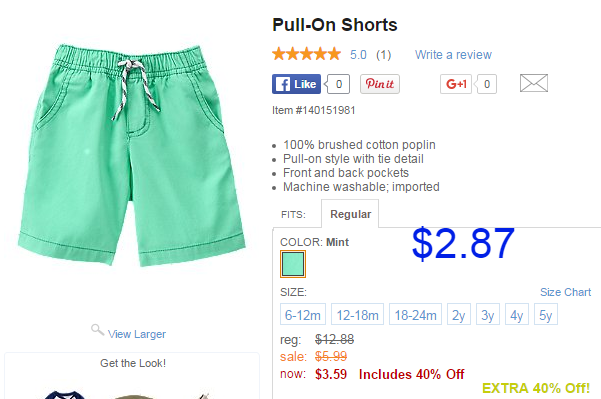This screenshot has height=399, width=601.
Task: Select size 2y
Action: [x=459, y=314]
